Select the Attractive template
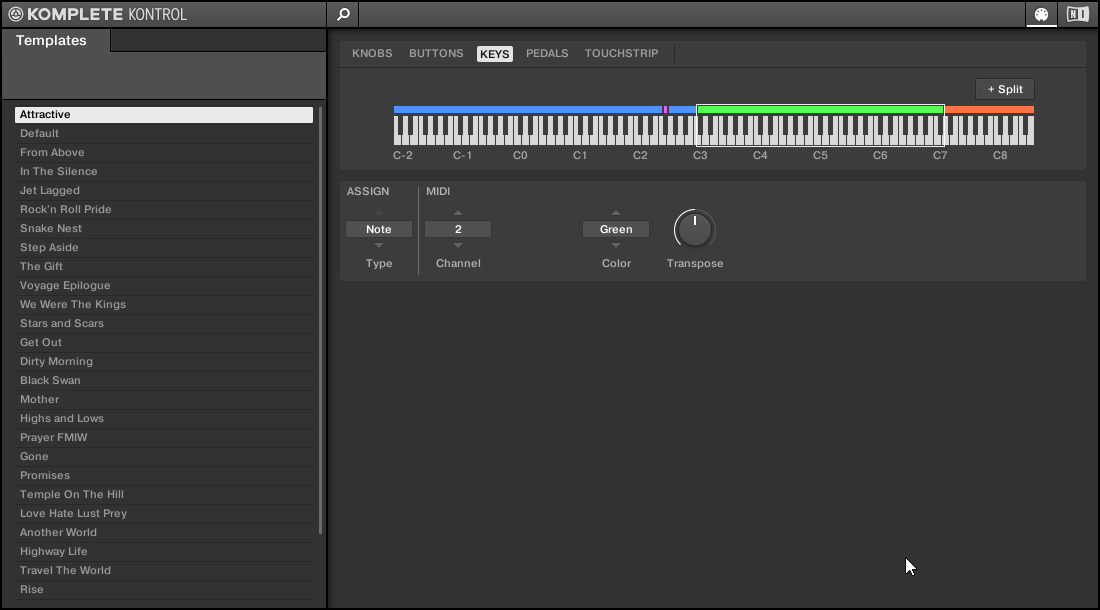The height and width of the screenshot is (610, 1100). point(163,114)
